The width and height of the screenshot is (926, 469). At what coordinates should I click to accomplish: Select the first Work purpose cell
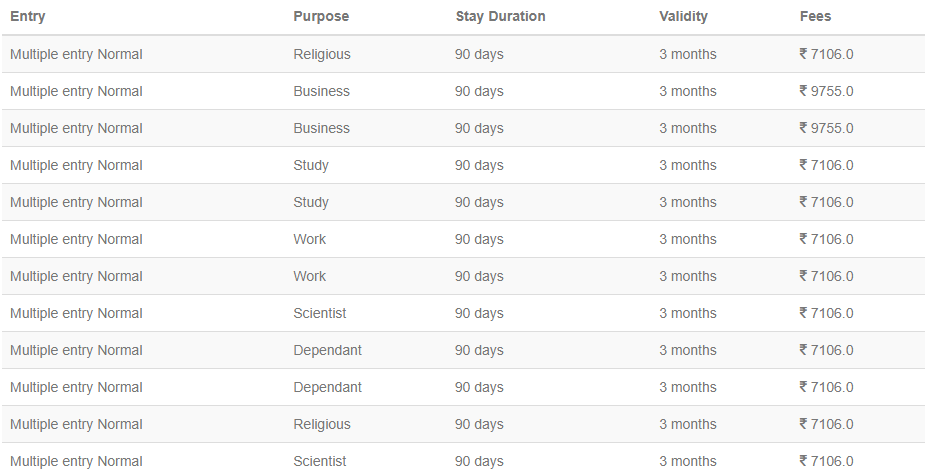click(x=309, y=240)
